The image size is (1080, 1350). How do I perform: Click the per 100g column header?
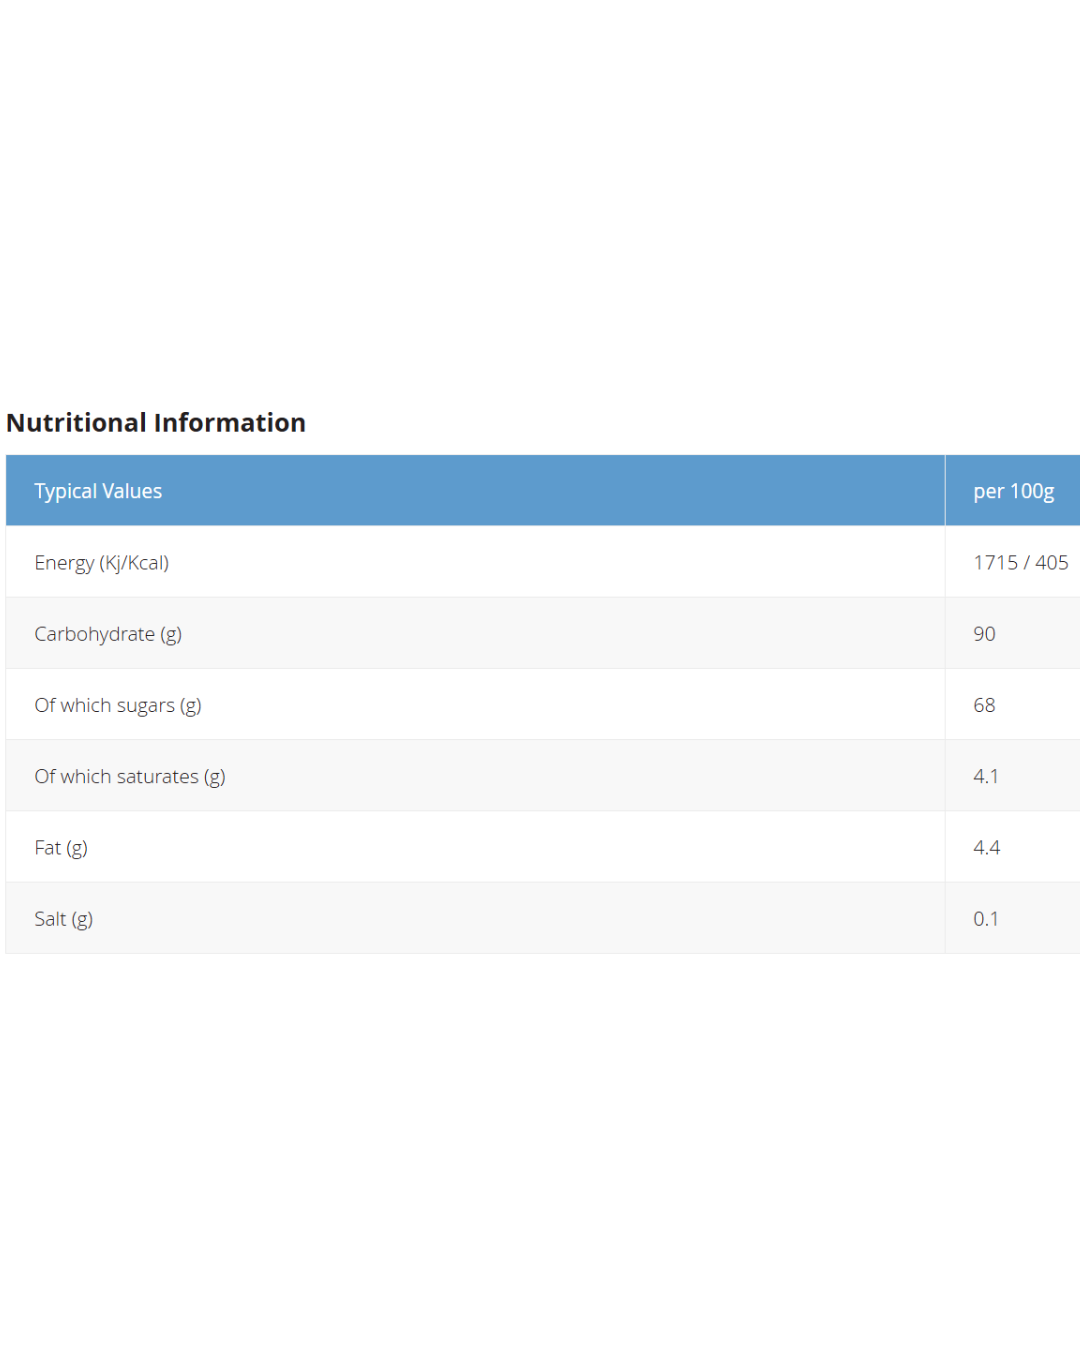1013,491
